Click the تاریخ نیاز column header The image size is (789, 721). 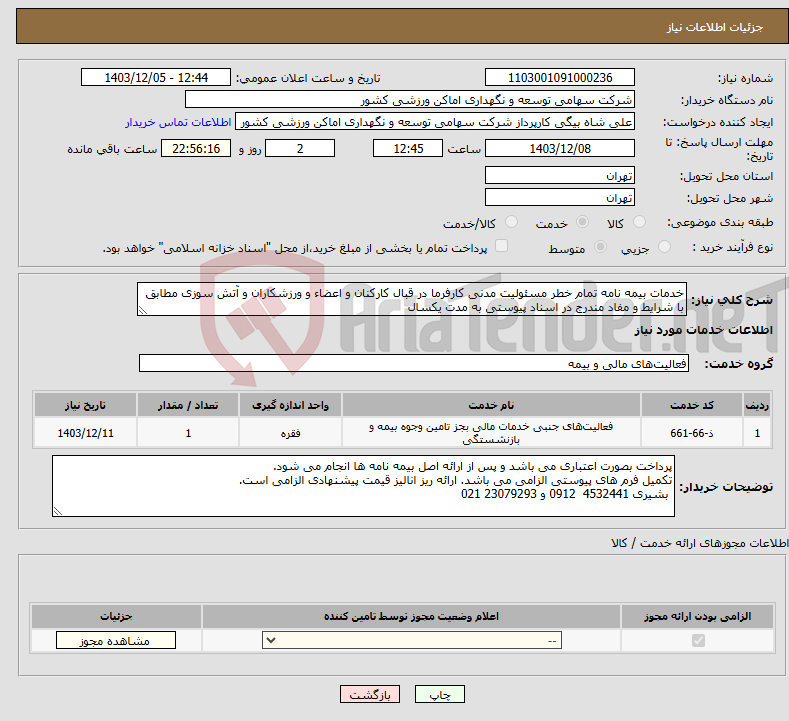coord(86,405)
